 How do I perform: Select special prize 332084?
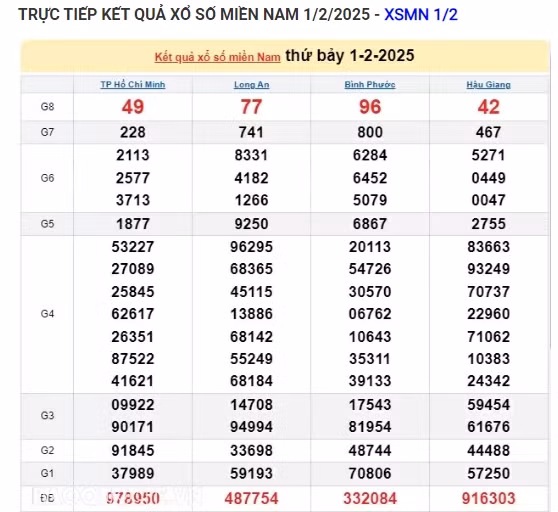[370, 498]
